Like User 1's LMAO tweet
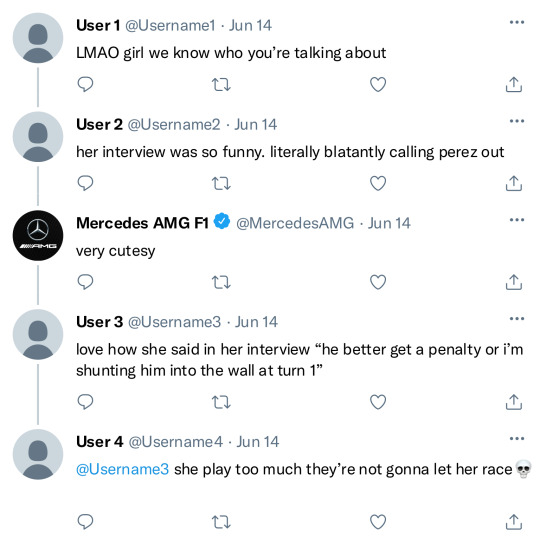540x545 pixels. tap(378, 84)
